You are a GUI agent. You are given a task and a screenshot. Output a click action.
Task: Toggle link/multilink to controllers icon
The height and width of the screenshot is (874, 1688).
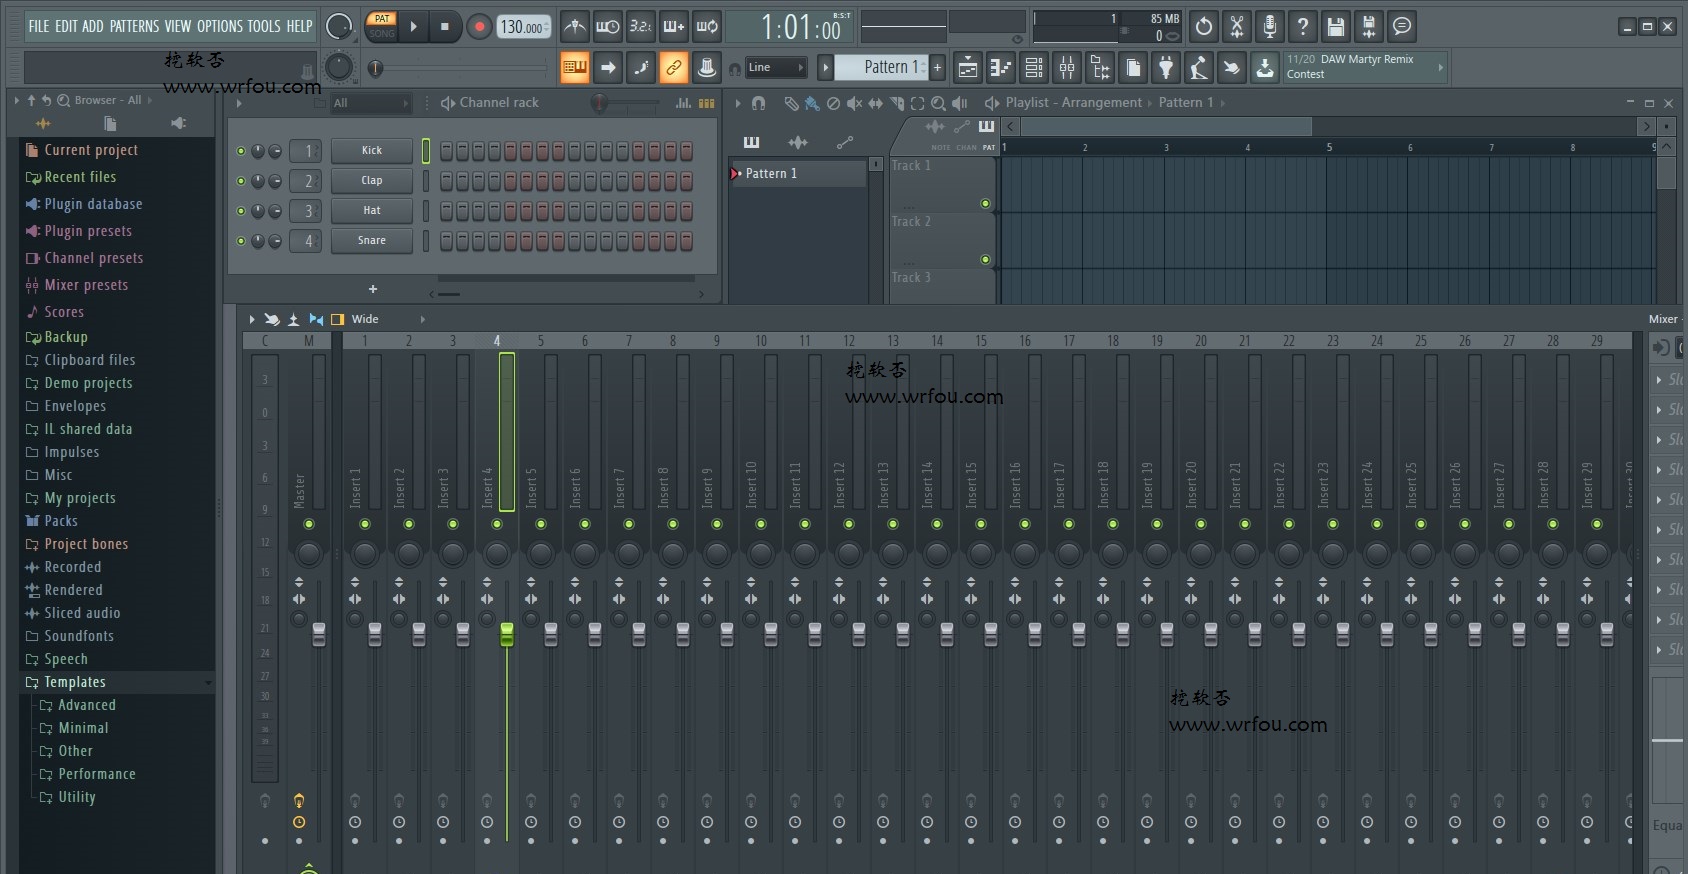pyautogui.click(x=674, y=68)
